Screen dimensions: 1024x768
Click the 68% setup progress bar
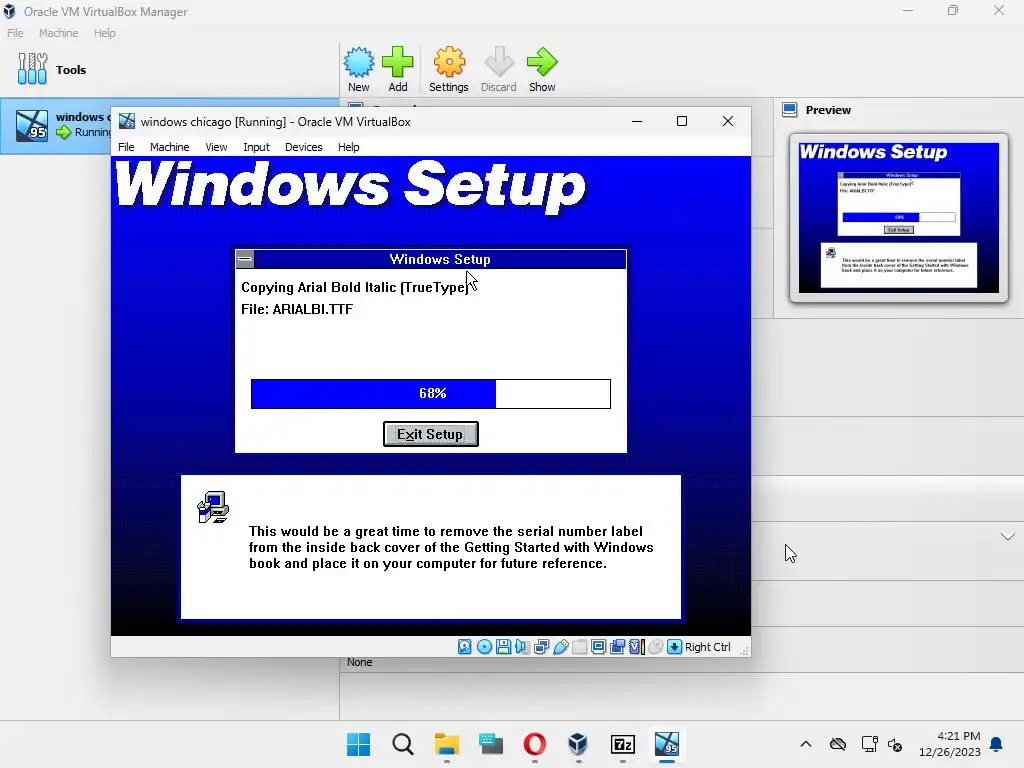(430, 394)
